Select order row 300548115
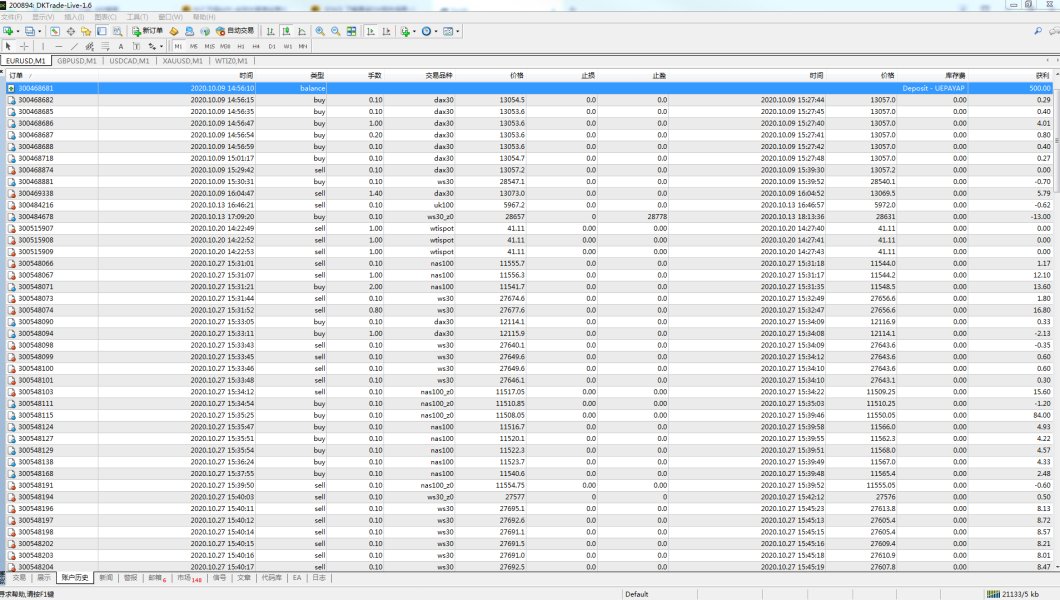1060x600 pixels. click(x=40, y=415)
